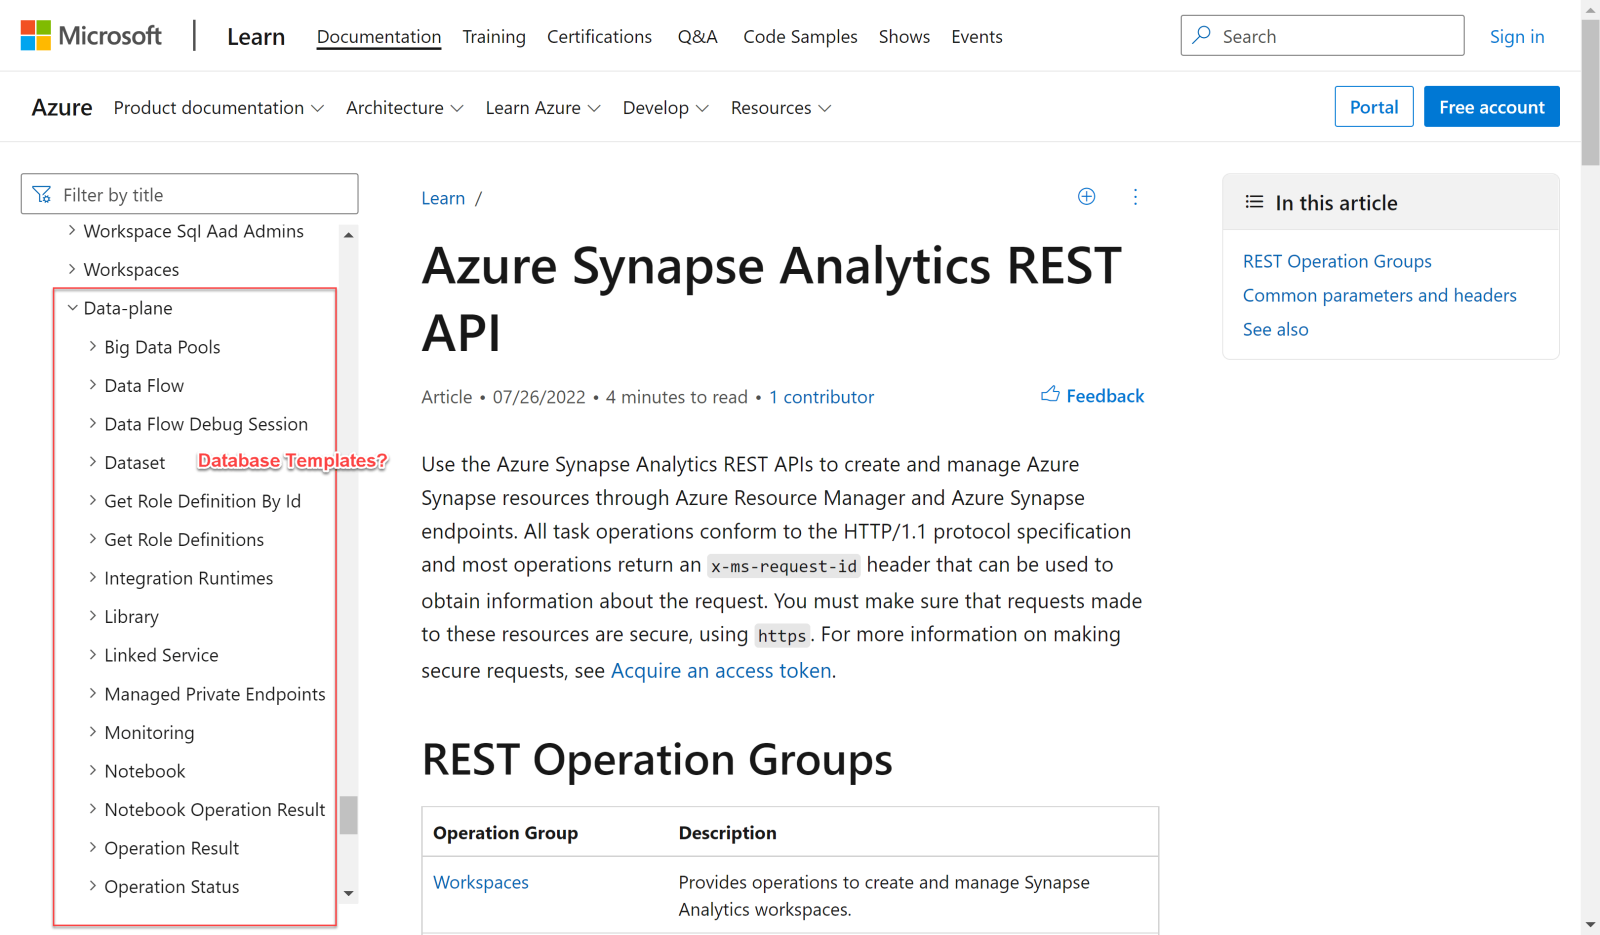The height and width of the screenshot is (935, 1600).
Task: Click the Portal button
Action: [x=1374, y=107]
